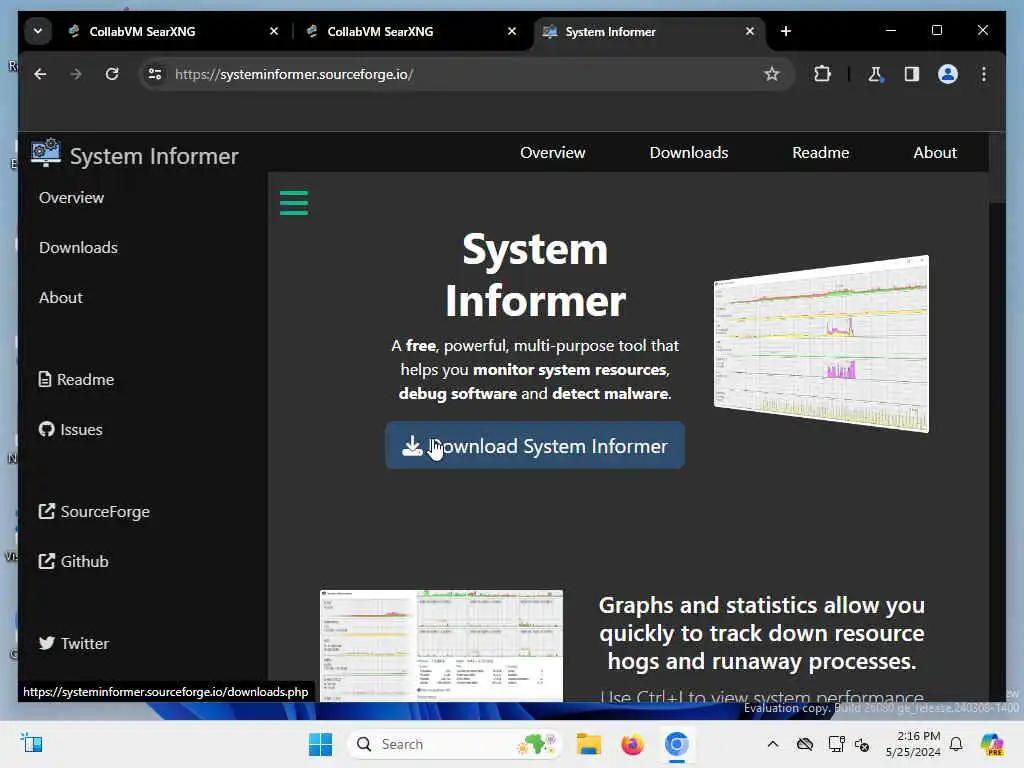
Task: Open Chrome three-dot menu
Action: (984, 74)
